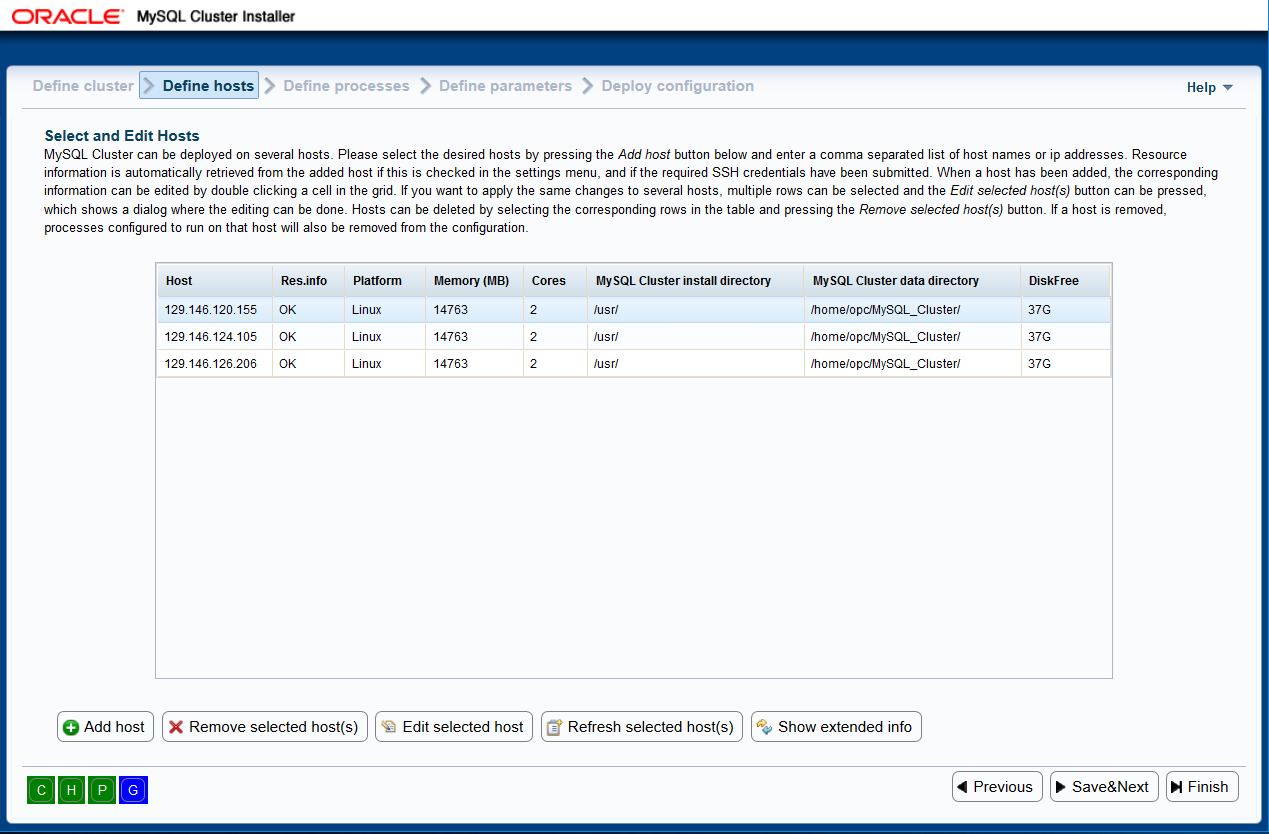
Task: Click the Edit selected host pencil icon
Action: (389, 727)
